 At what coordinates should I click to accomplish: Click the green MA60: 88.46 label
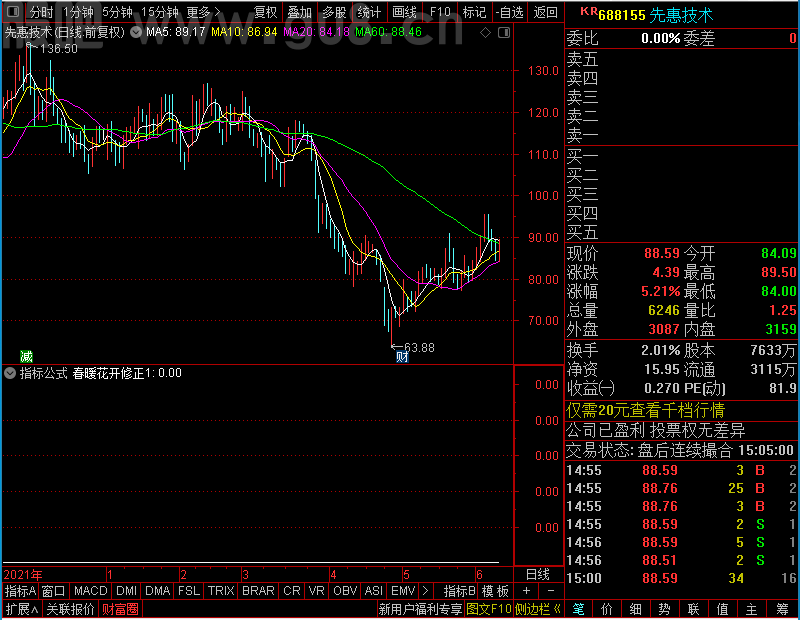click(x=388, y=32)
